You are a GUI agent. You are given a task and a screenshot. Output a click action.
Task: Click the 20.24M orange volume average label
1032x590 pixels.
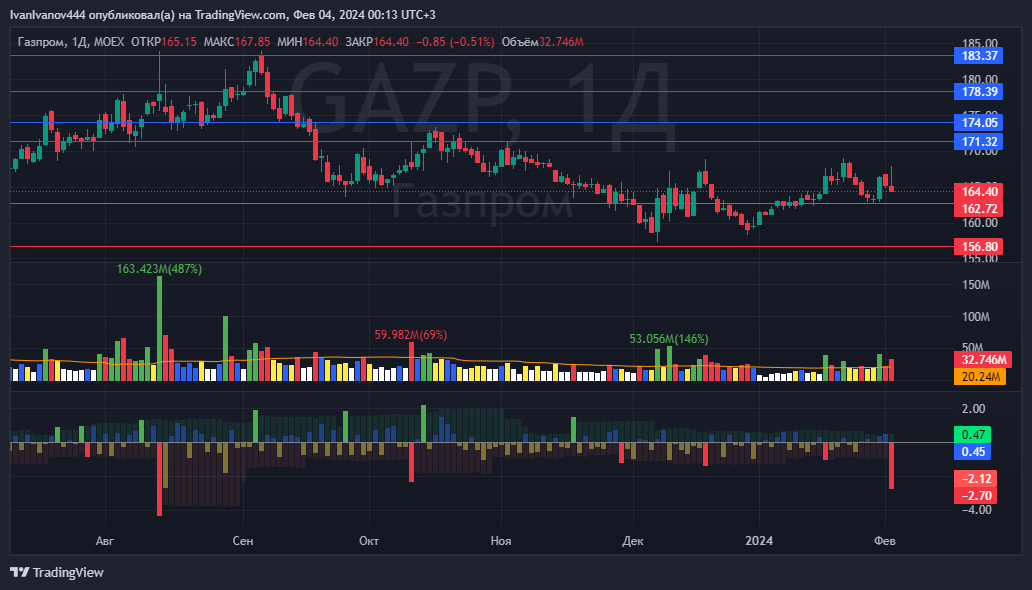[x=979, y=377]
